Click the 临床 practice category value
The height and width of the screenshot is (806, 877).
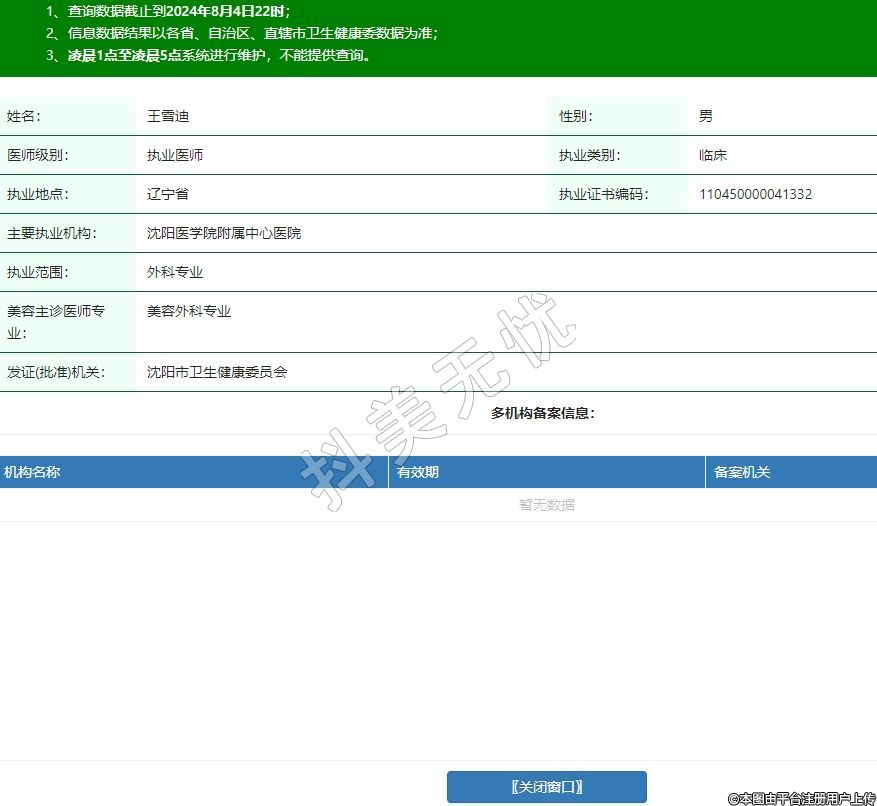click(713, 155)
